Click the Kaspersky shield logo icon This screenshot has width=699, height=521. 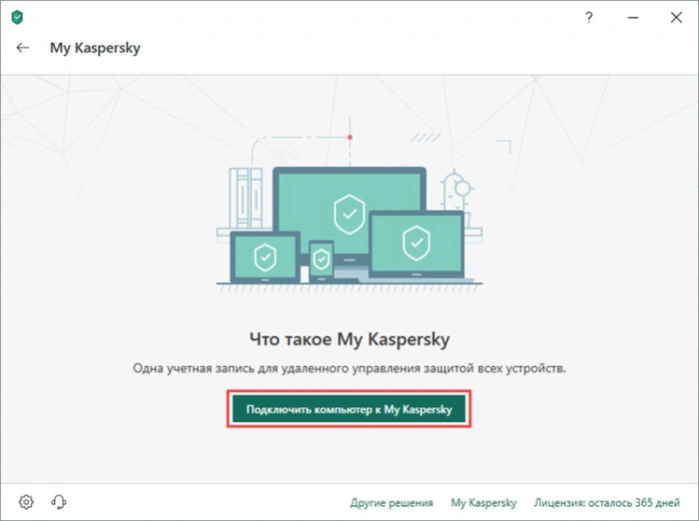[17, 17]
